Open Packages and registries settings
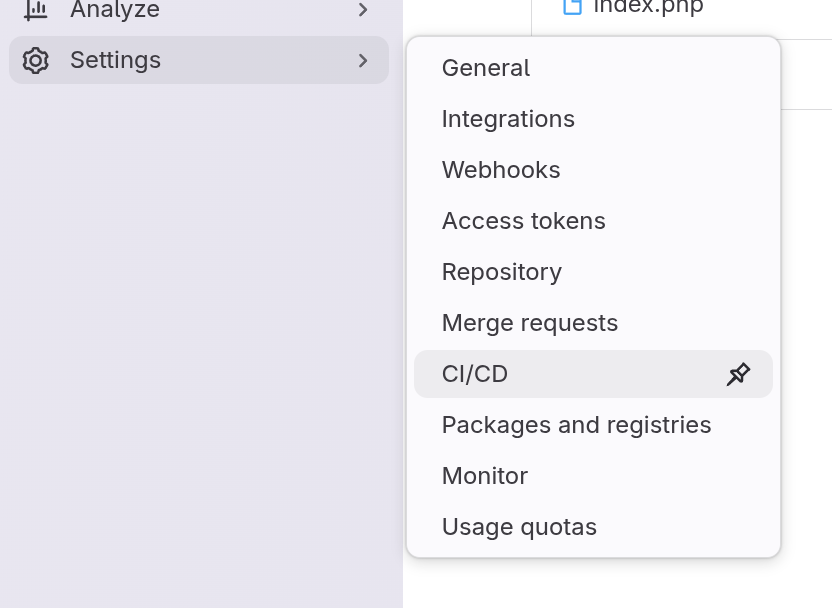 pos(576,425)
